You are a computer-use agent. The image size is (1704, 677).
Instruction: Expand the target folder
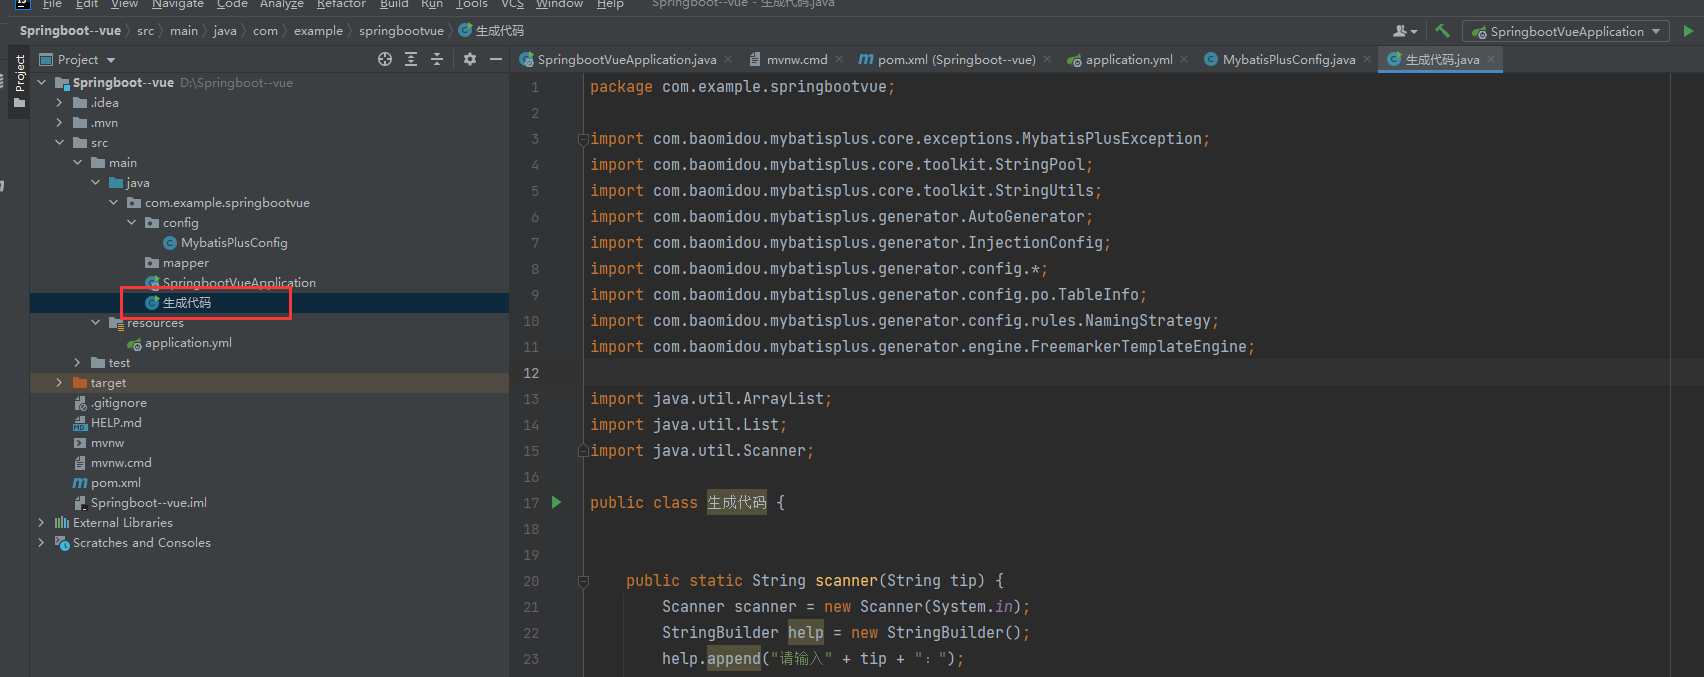(59, 383)
